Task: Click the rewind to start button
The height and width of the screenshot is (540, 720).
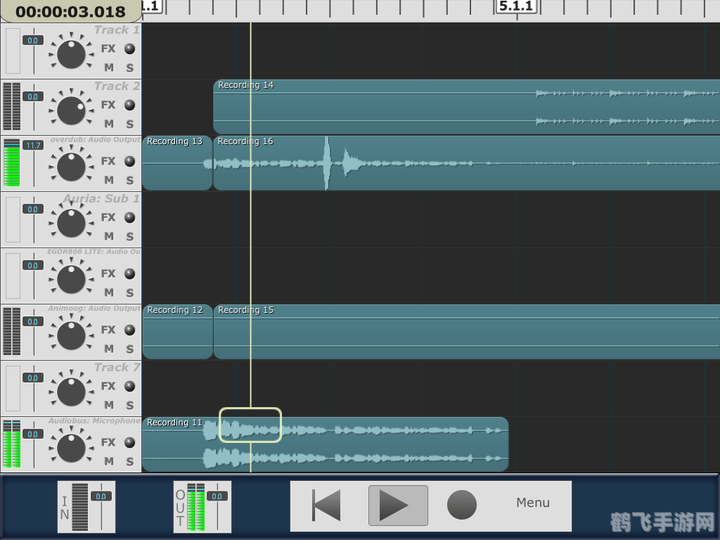Action: pyautogui.click(x=327, y=505)
